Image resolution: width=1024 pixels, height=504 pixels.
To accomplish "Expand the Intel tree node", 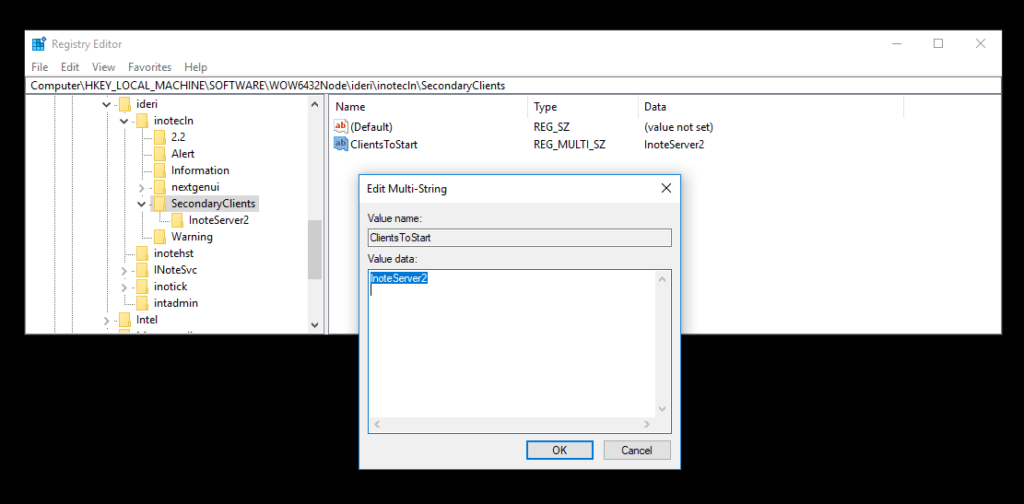I will click(106, 320).
